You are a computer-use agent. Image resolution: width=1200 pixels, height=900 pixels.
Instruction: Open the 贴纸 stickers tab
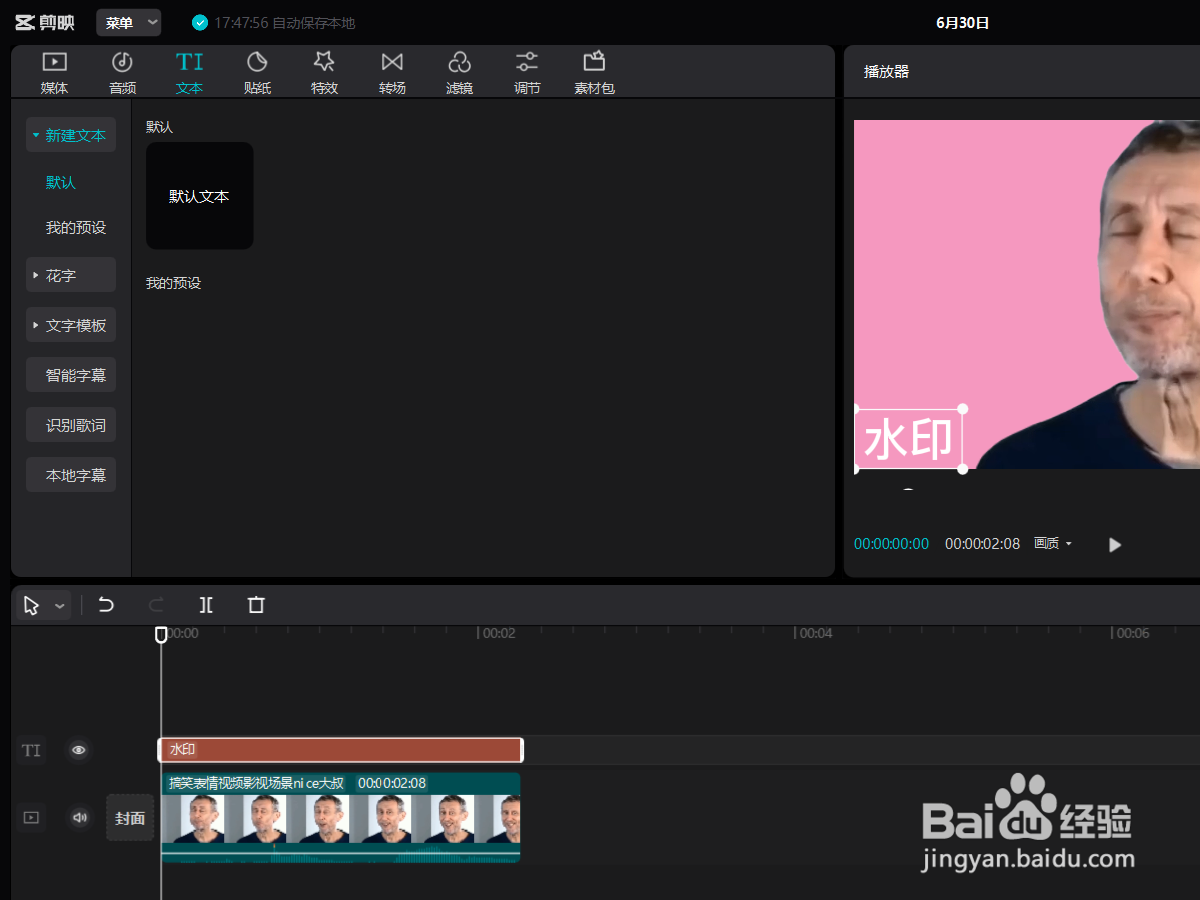pos(257,73)
